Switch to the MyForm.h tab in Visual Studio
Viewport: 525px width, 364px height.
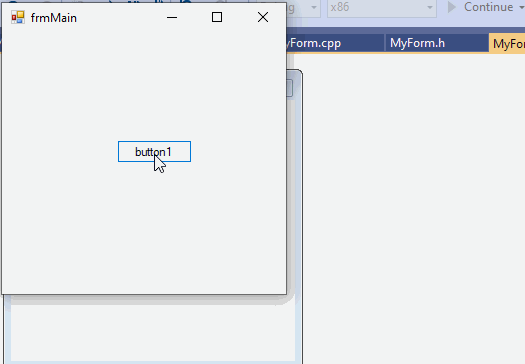tap(436, 43)
